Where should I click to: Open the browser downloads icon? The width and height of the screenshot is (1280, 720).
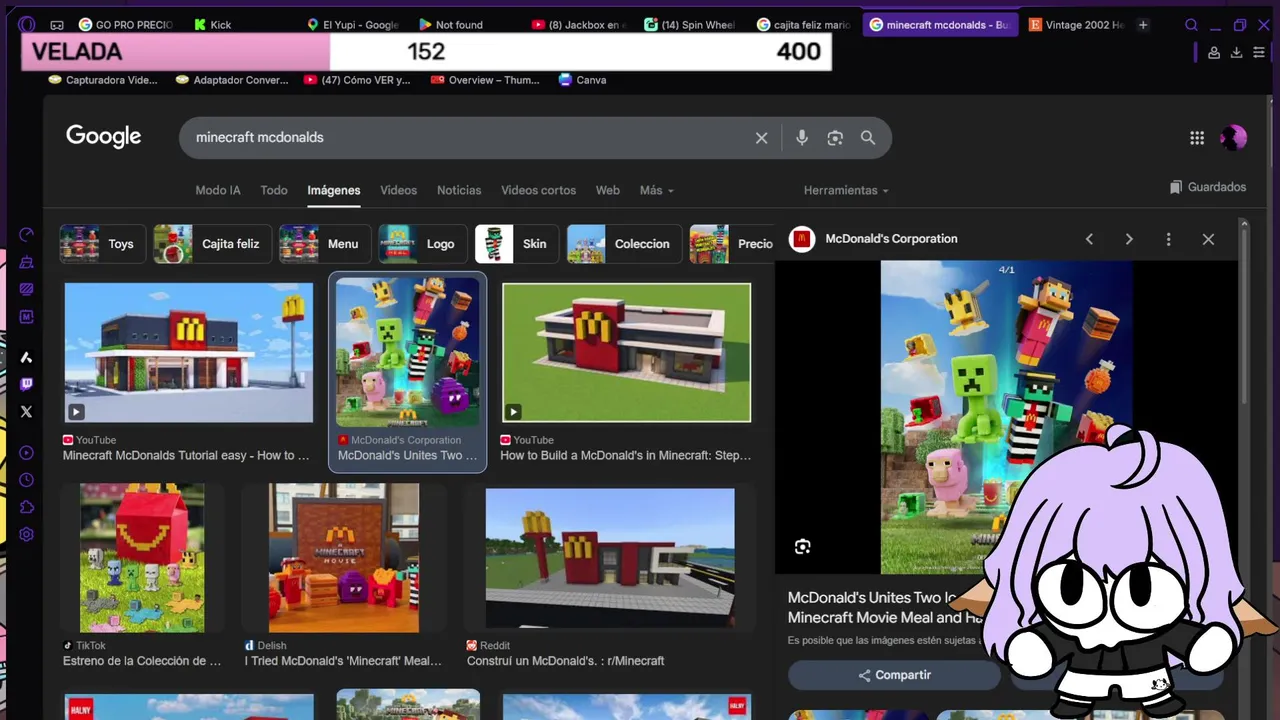(x=1237, y=53)
